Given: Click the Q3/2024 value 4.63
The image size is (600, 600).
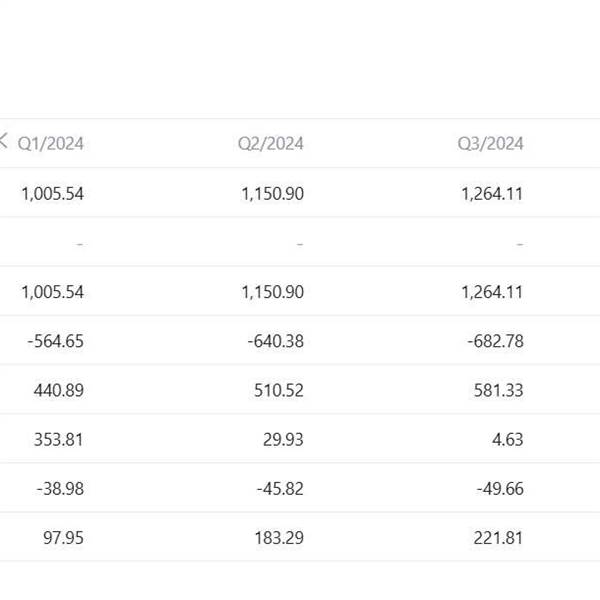Looking at the screenshot, I should (x=507, y=439).
